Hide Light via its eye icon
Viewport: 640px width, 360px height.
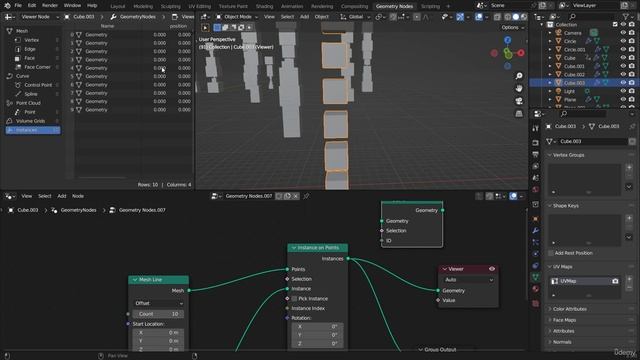pyautogui.click(x=623, y=91)
